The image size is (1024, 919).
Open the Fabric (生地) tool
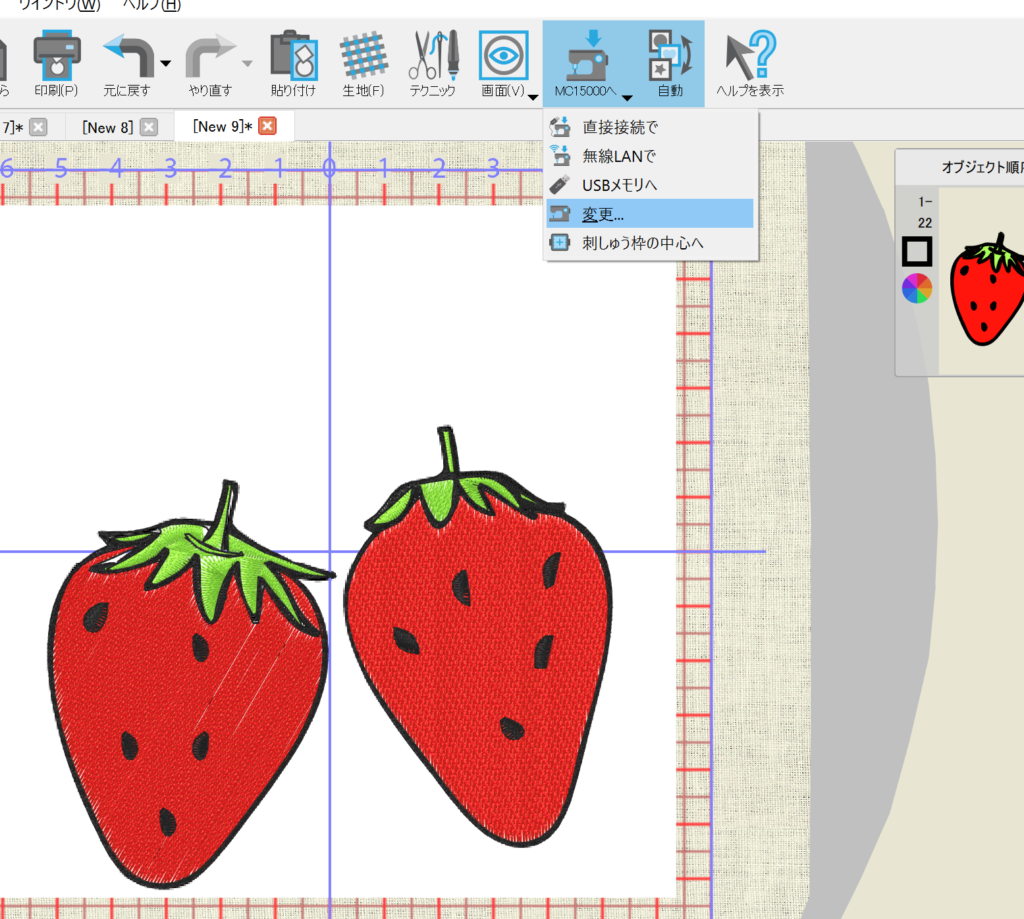tap(363, 56)
